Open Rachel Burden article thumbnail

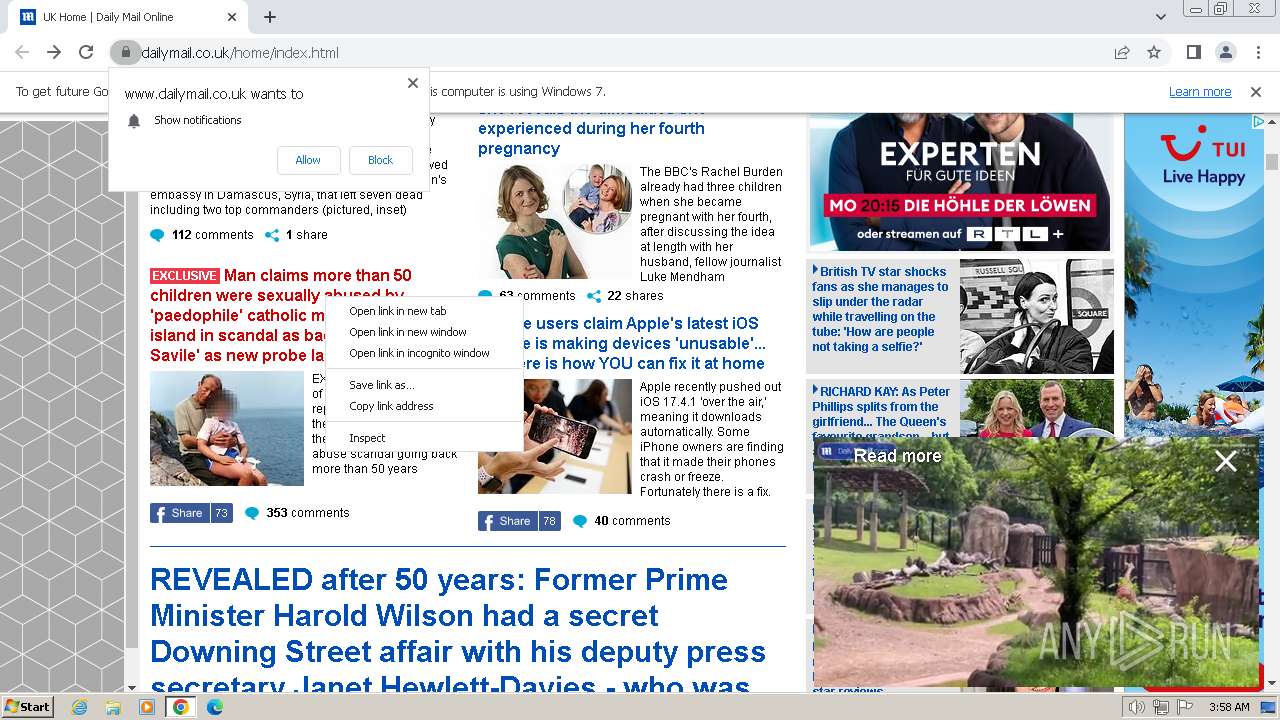point(555,221)
